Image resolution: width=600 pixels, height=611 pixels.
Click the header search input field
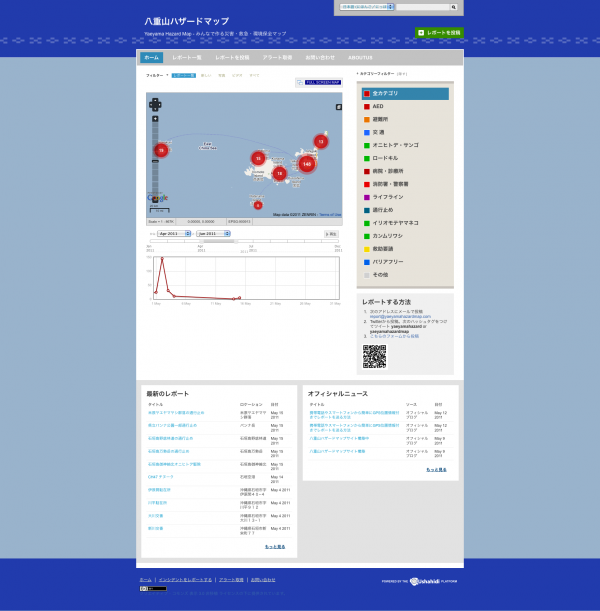[x=422, y=7]
